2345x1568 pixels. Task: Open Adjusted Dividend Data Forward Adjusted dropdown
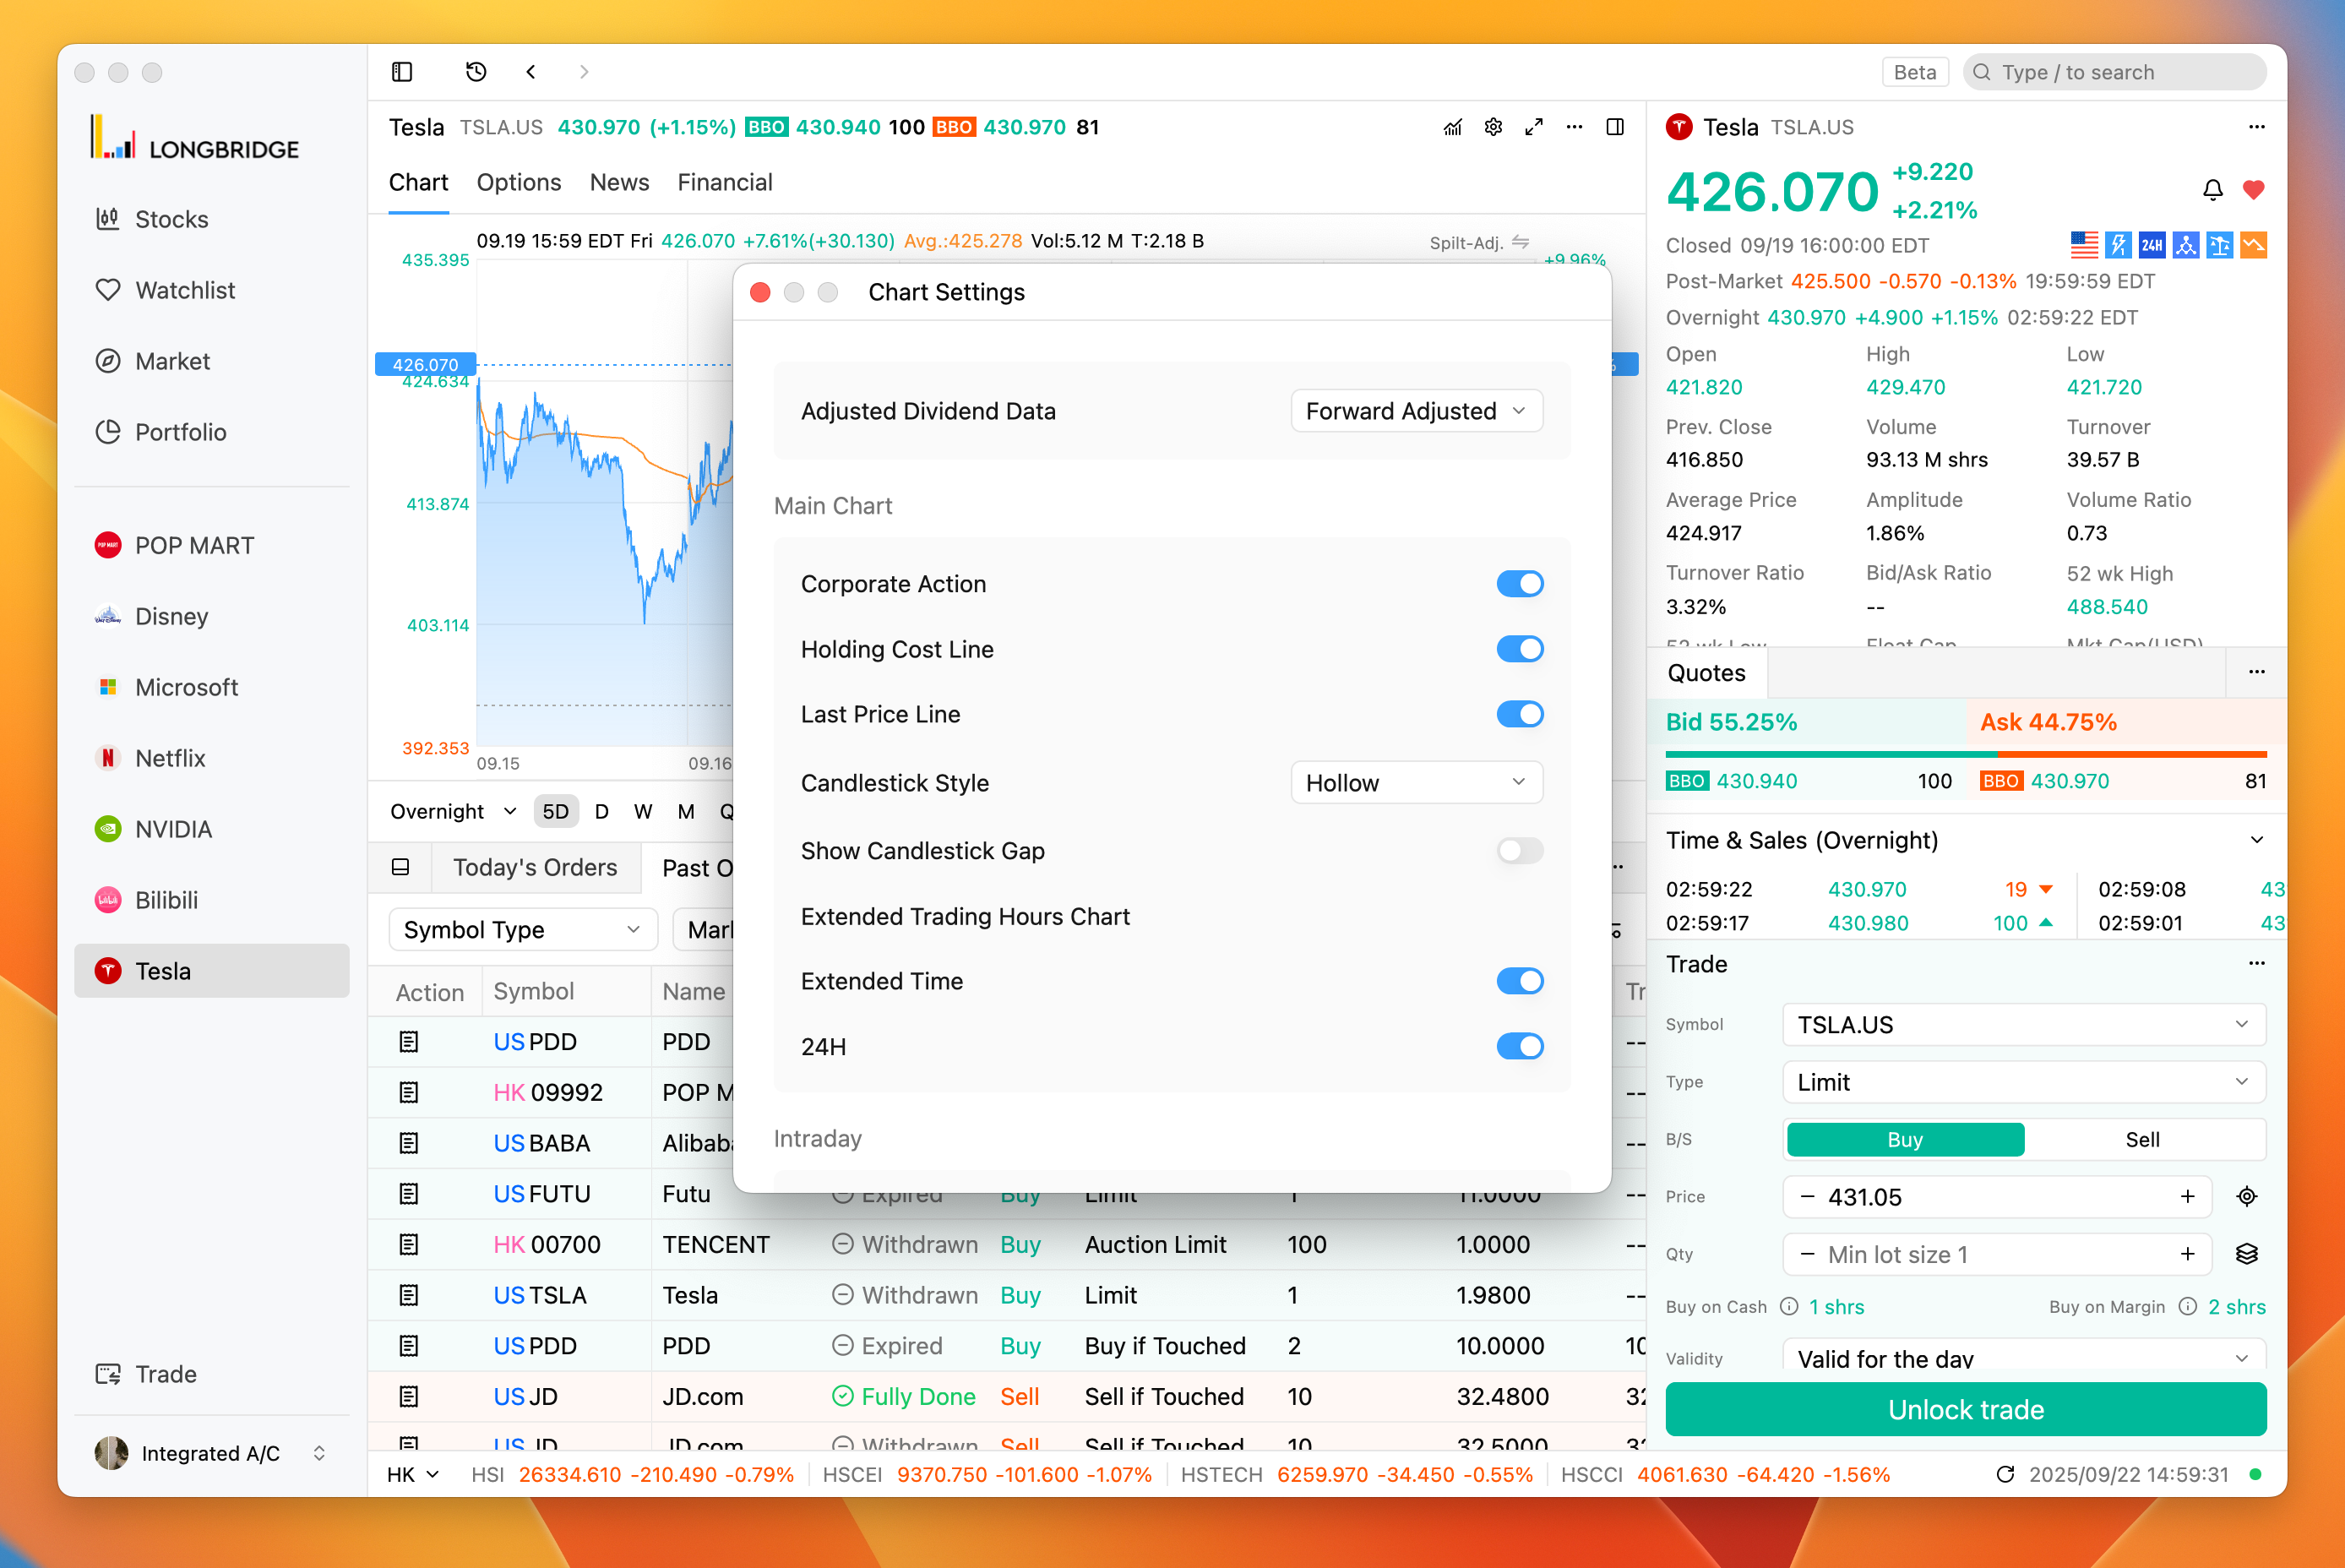tap(1416, 411)
